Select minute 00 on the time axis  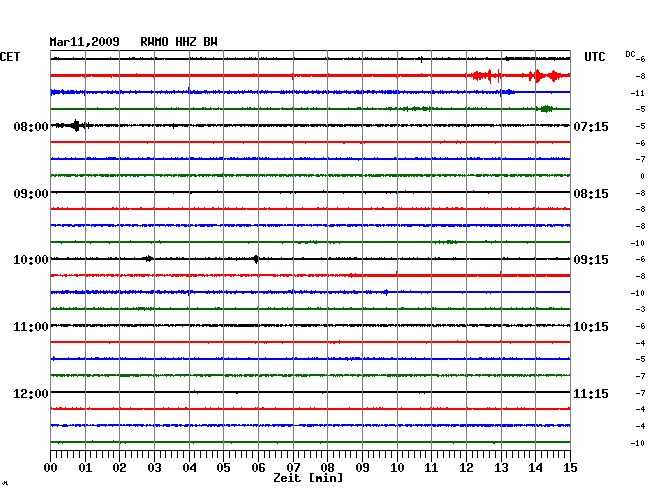coord(51,468)
